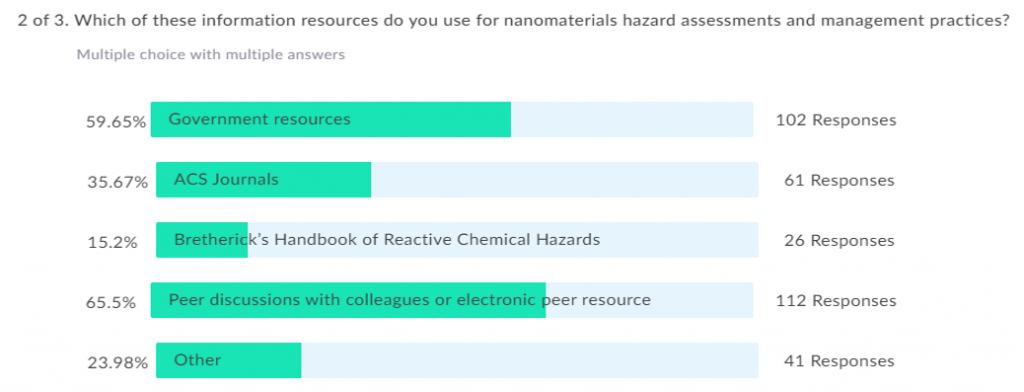The width and height of the screenshot is (1024, 392).
Task: Click unfilled portion of Government resources bar
Action: [x=632, y=120]
